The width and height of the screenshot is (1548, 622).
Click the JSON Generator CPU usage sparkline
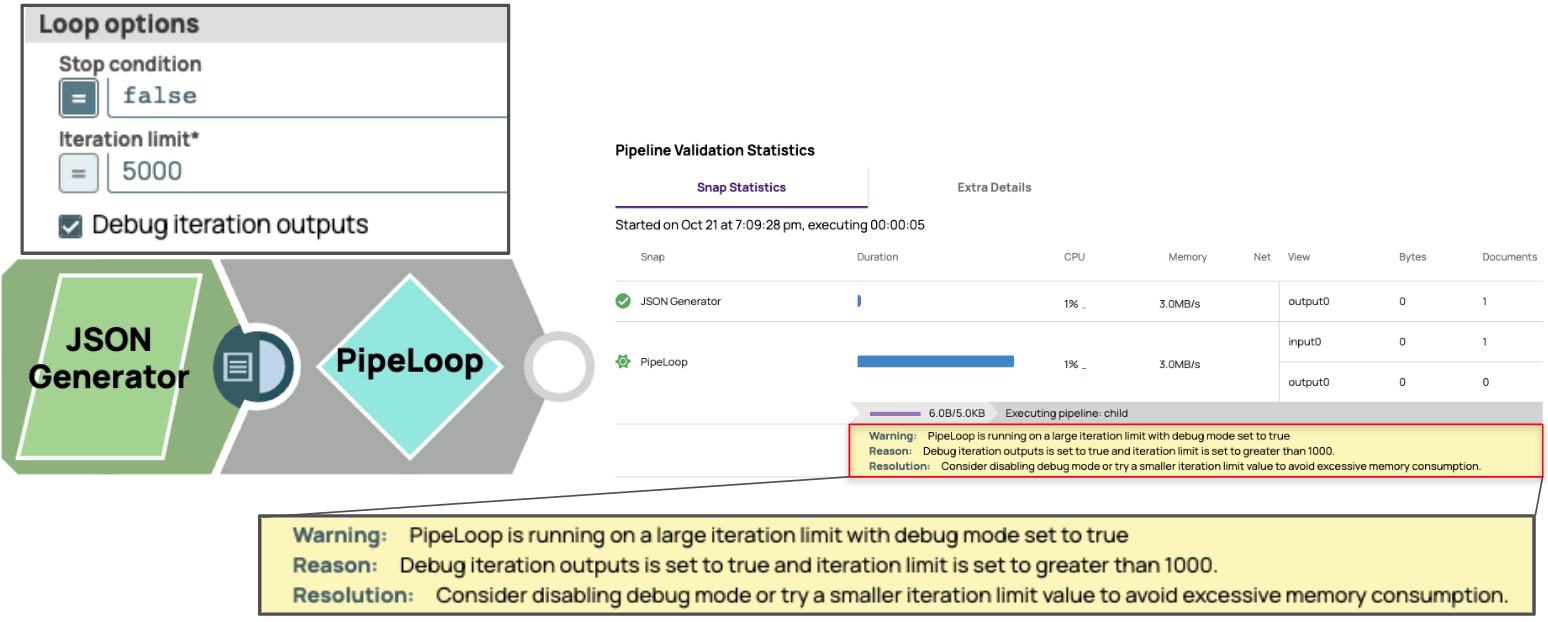coord(1083,304)
